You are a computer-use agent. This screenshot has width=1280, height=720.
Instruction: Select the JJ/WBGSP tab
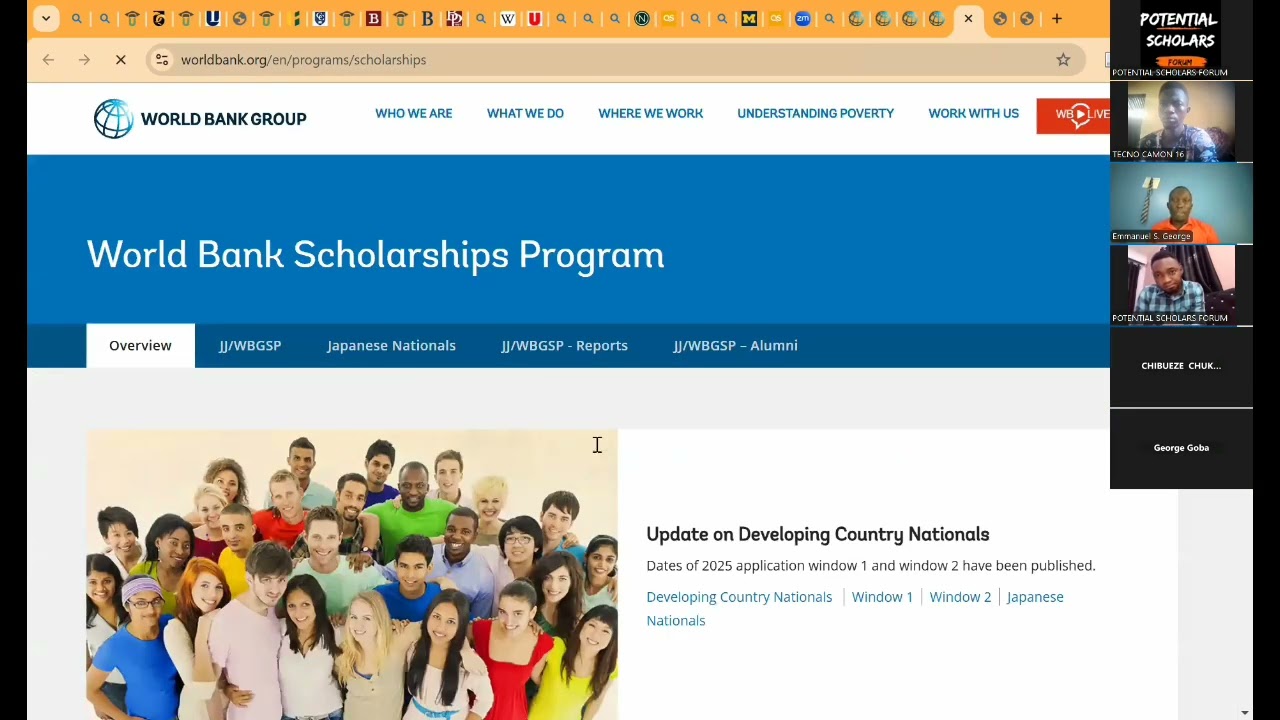(x=250, y=346)
